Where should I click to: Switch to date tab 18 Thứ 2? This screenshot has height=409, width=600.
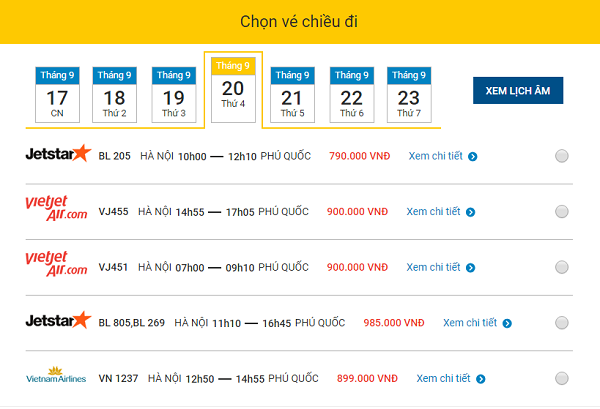tap(114, 95)
